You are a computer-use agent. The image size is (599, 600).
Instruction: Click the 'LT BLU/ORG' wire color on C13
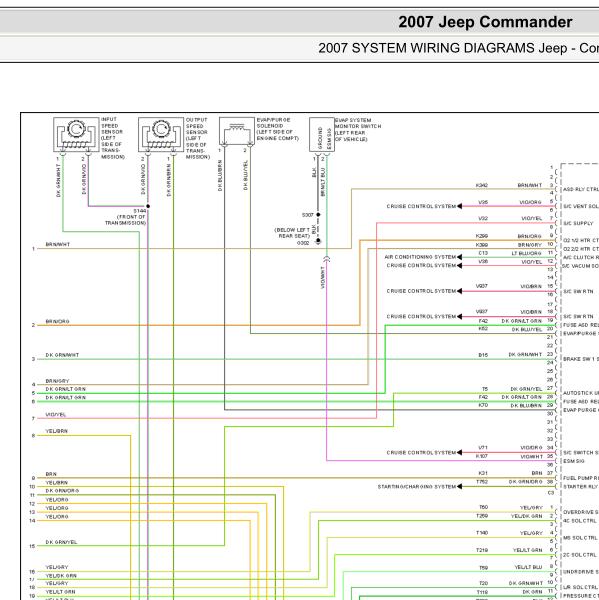(527, 253)
